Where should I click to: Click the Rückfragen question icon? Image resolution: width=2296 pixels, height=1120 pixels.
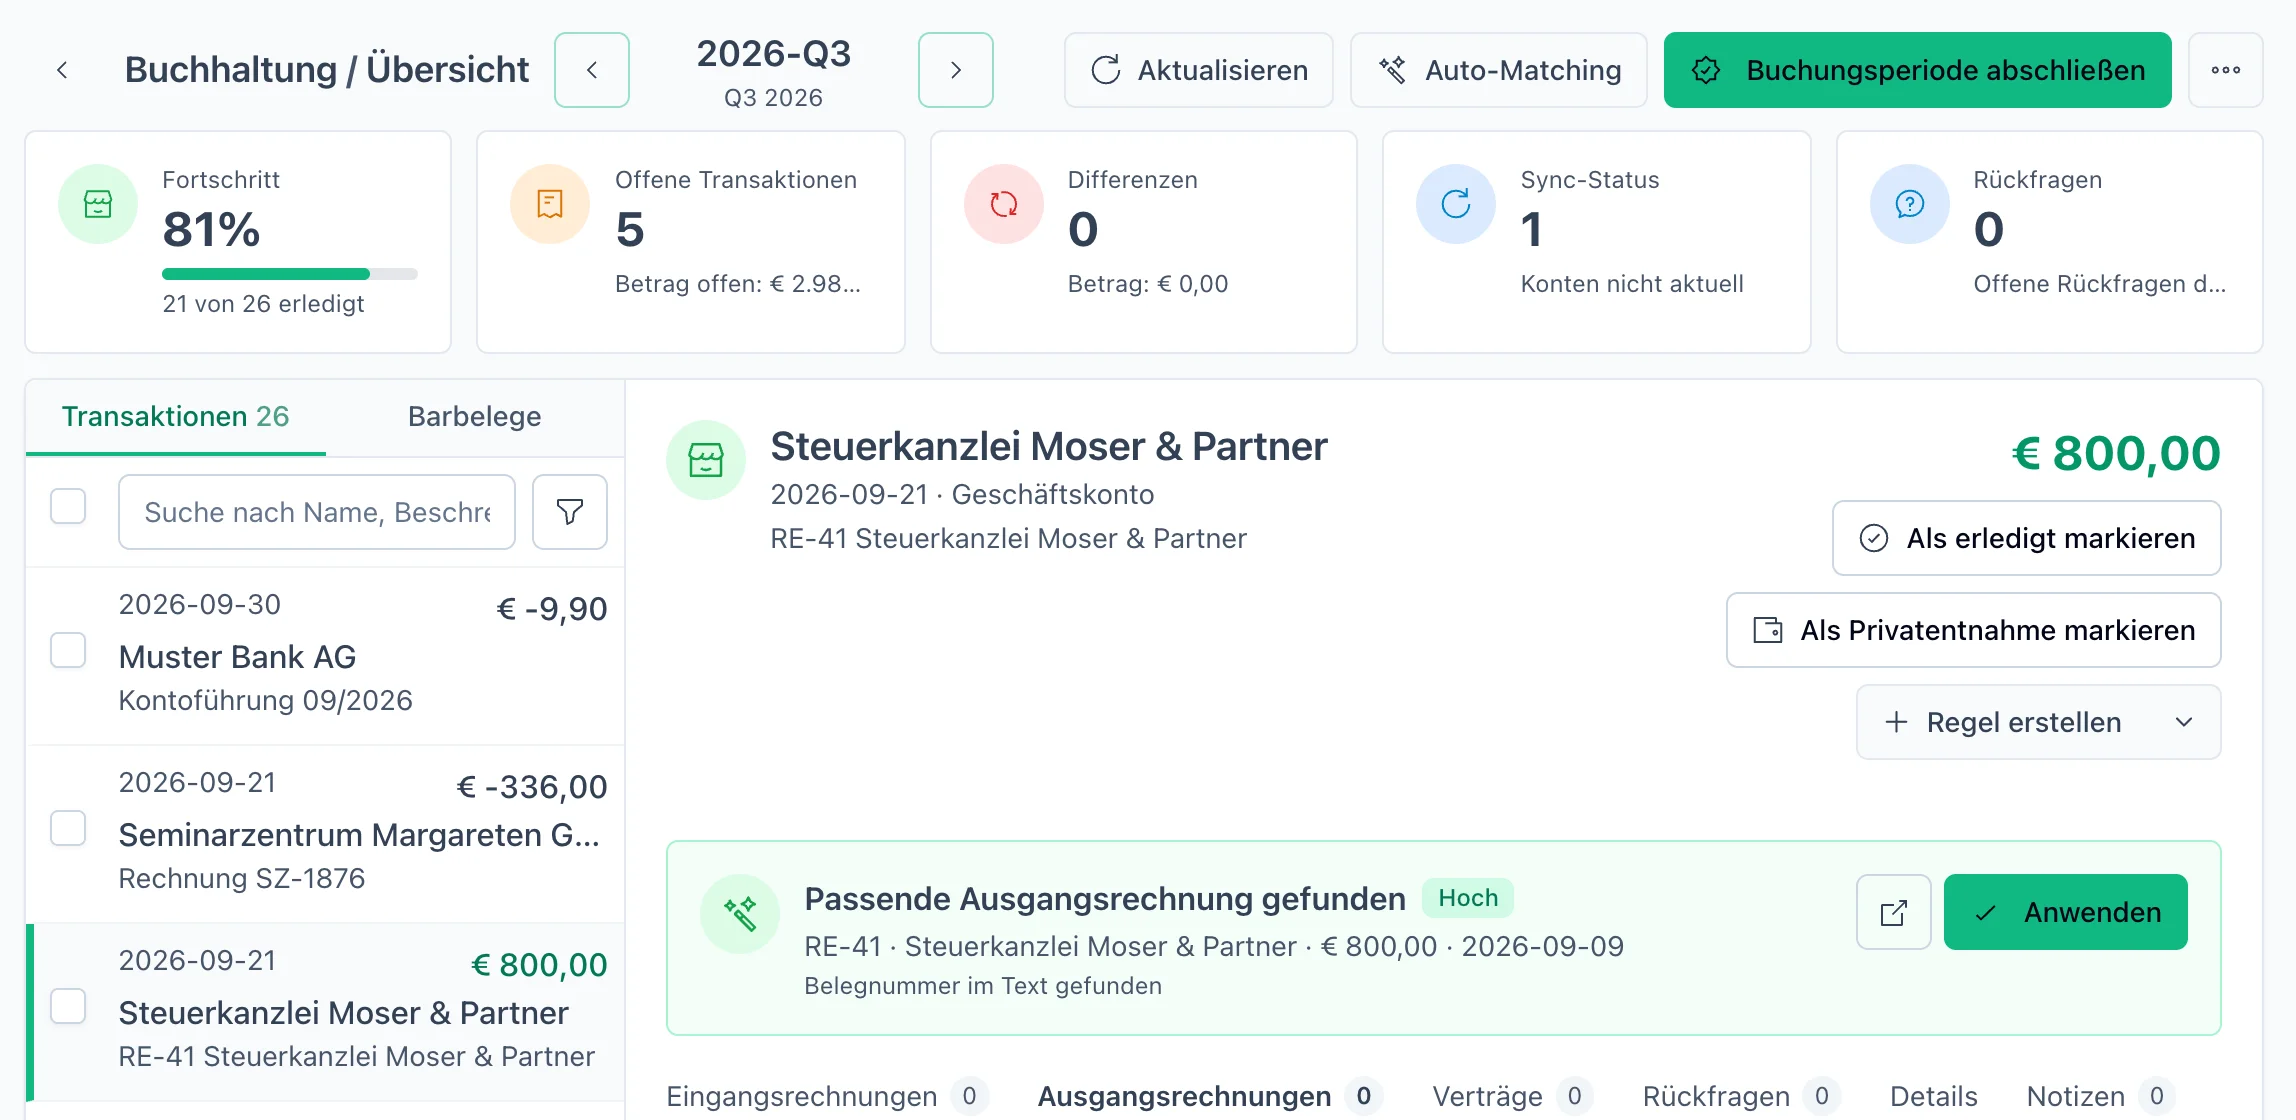point(1910,204)
